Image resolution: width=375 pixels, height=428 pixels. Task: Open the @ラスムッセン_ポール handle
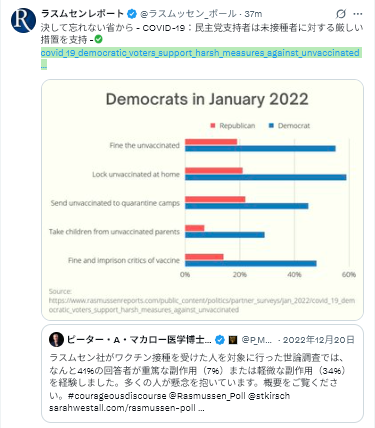189,14
